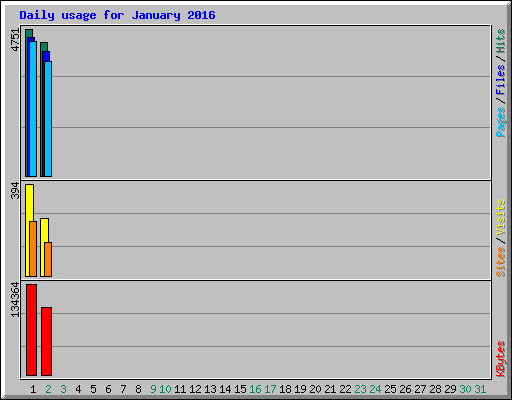Click the chart title 'Daily usage for January 2016'

tap(117, 15)
